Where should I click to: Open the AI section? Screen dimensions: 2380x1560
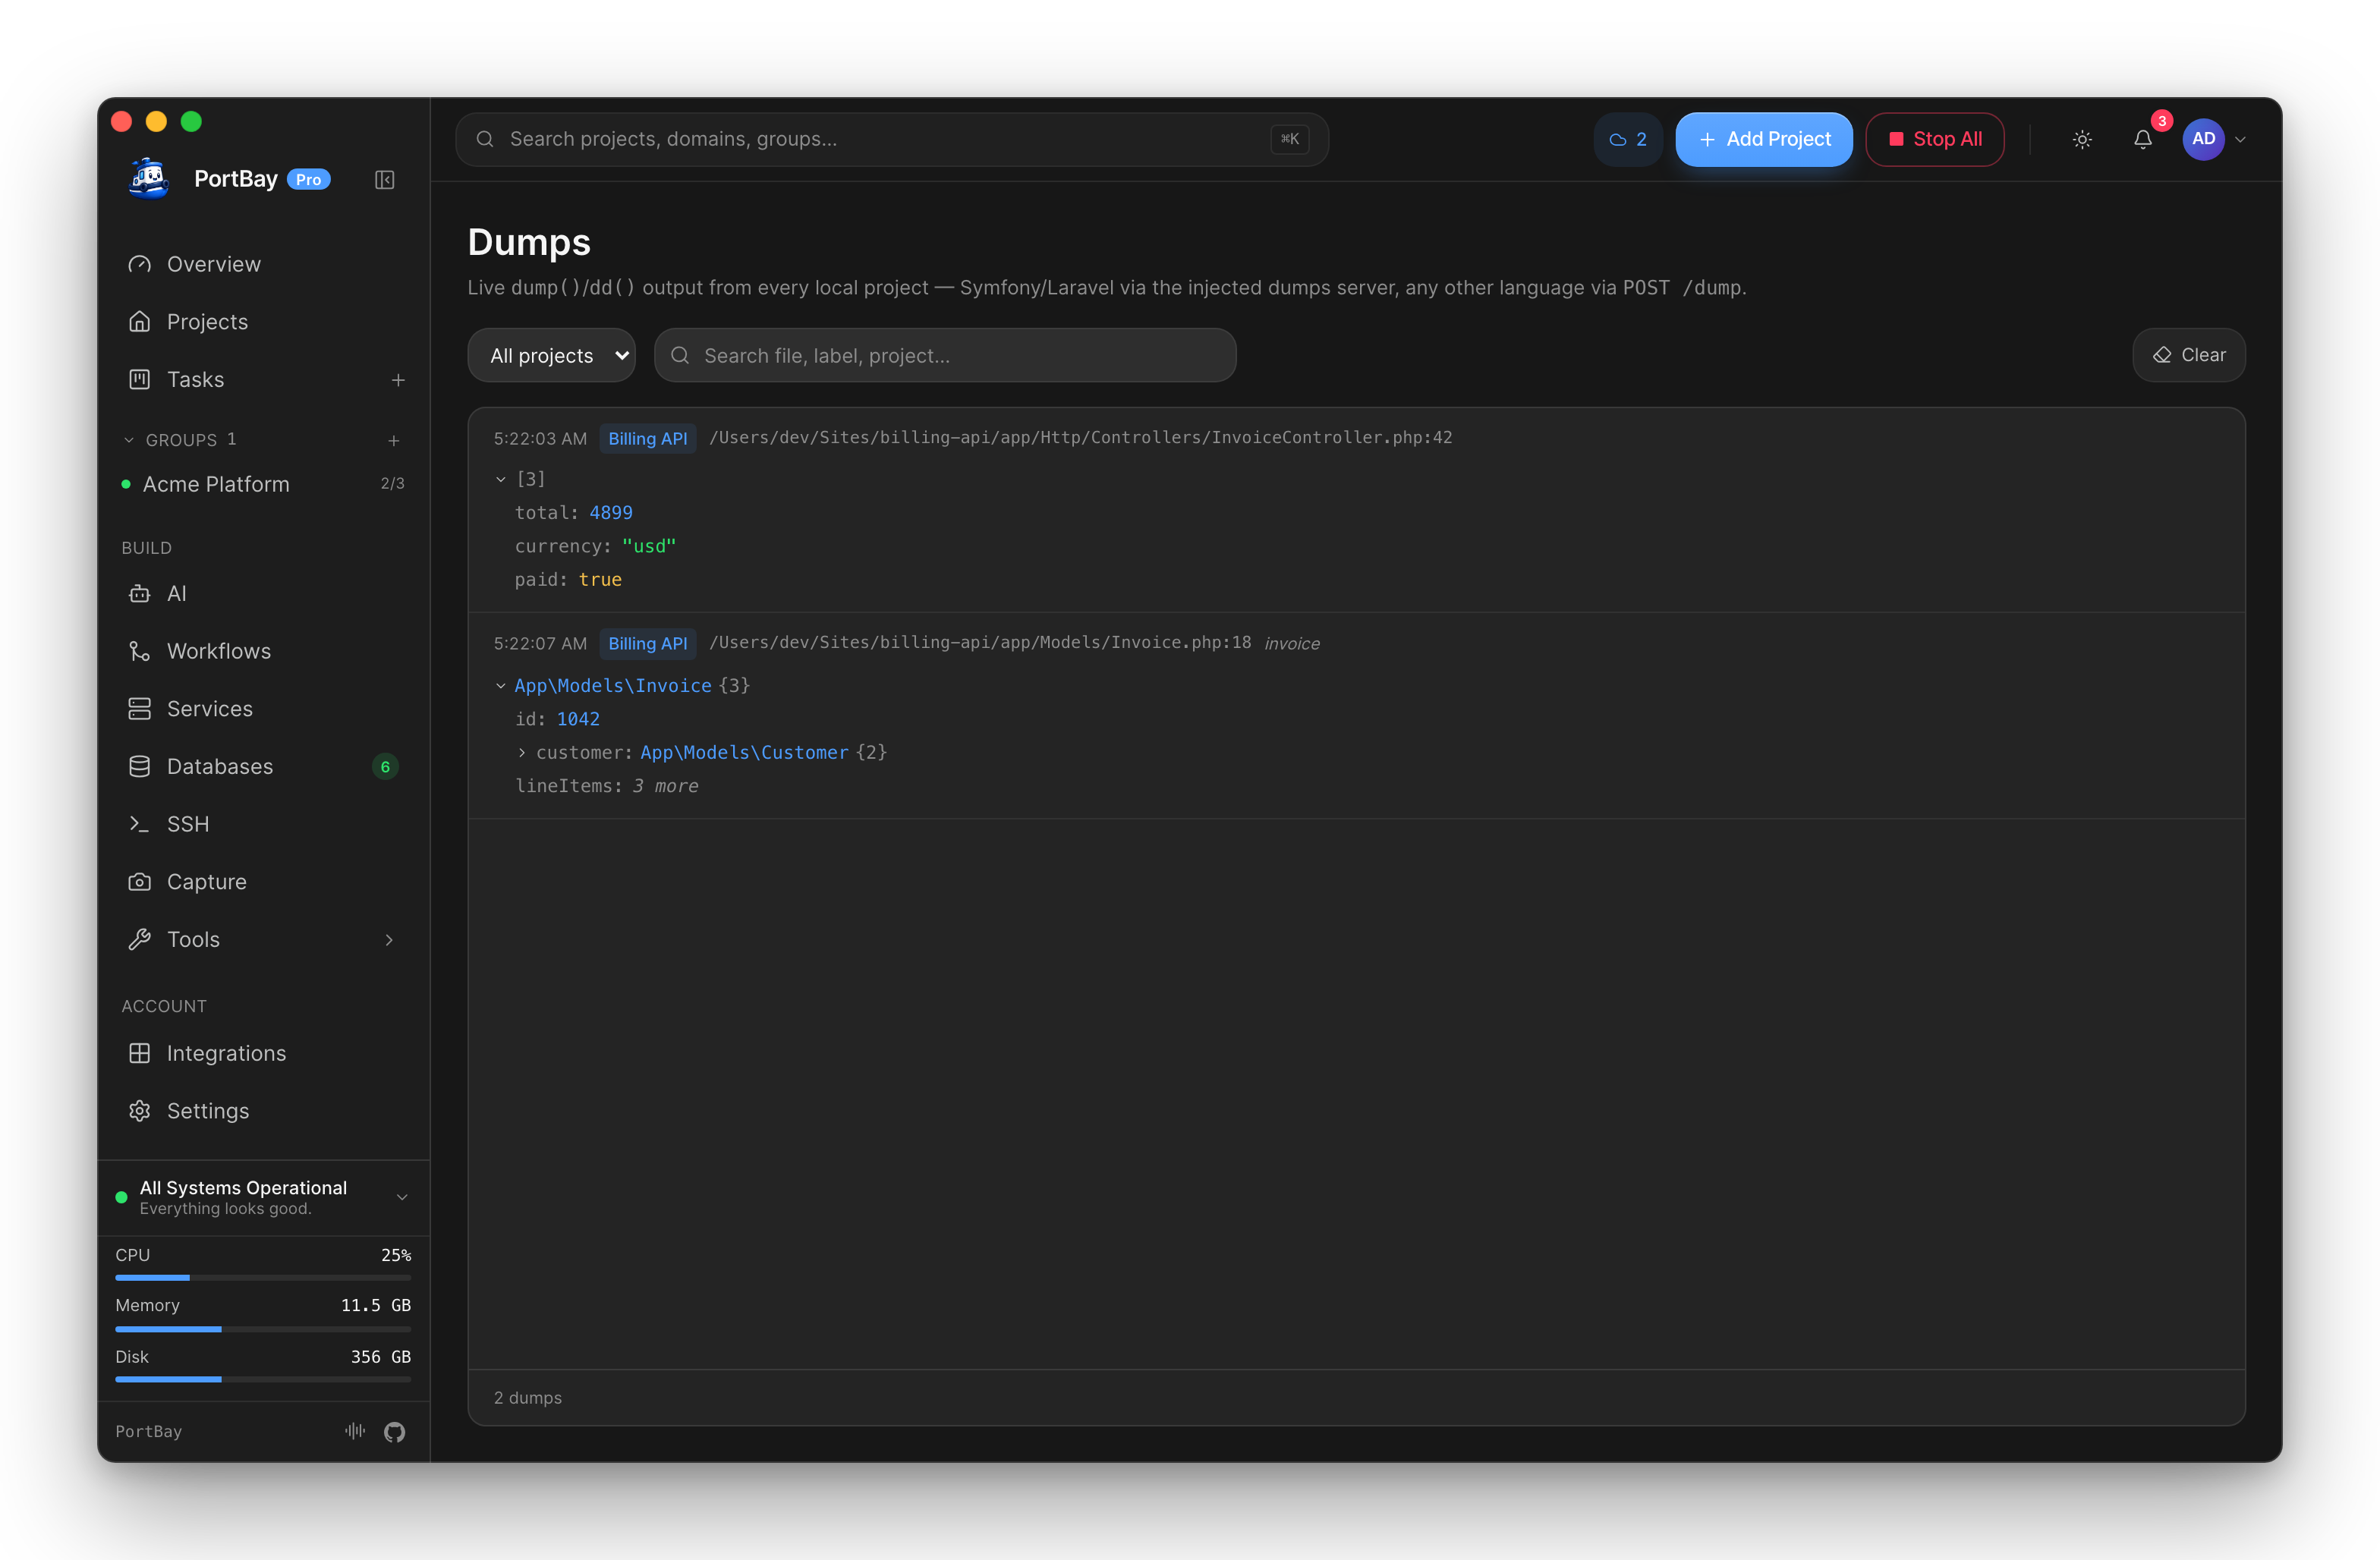pyautogui.click(x=264, y=594)
